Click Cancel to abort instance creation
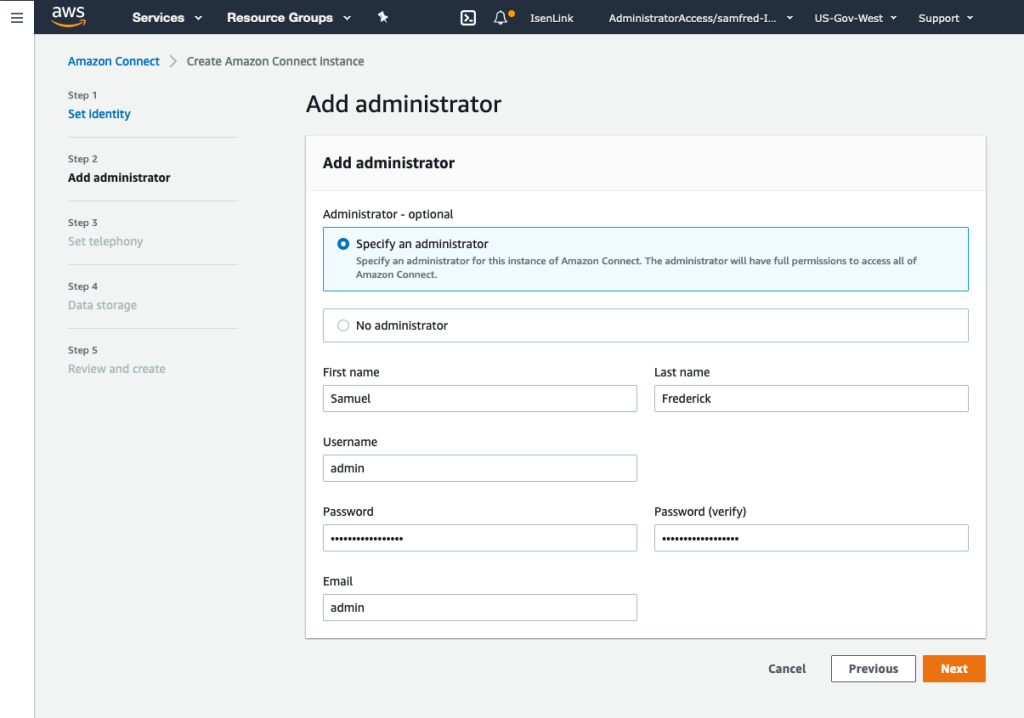Image resolution: width=1024 pixels, height=718 pixels. 786,668
